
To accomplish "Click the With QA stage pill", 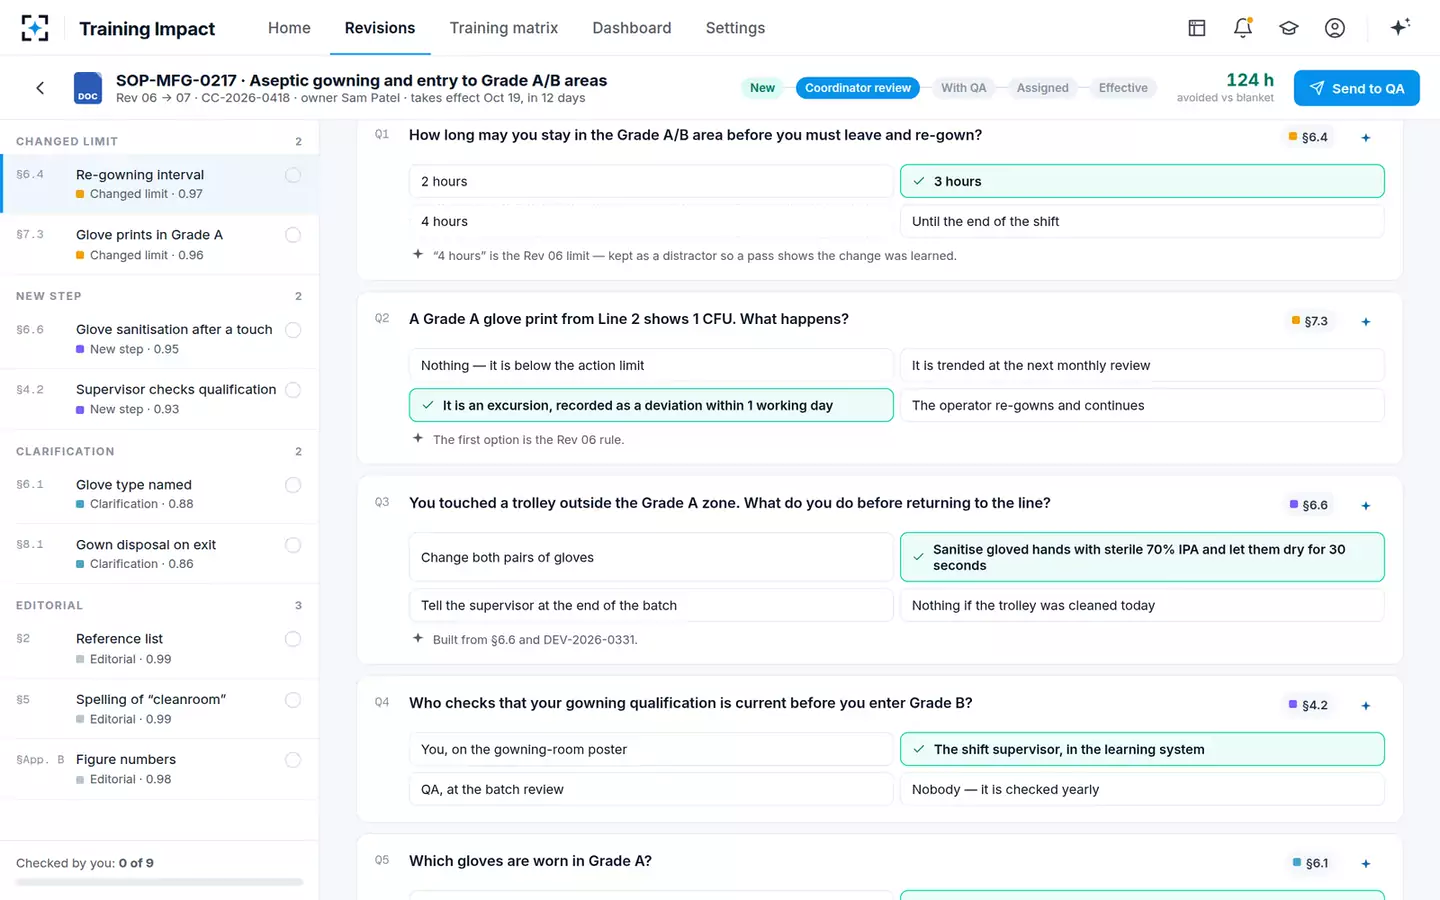I will coord(964,88).
